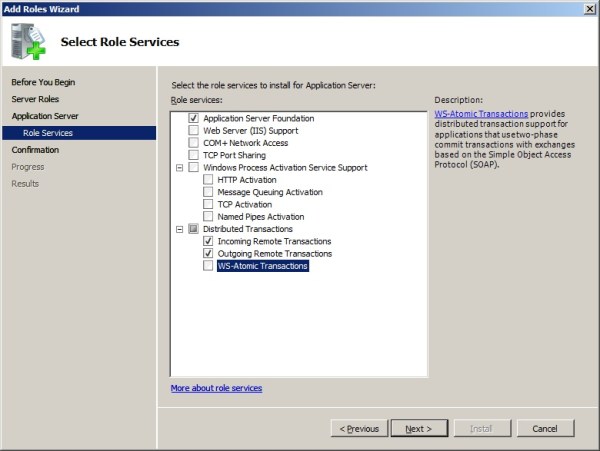Enable Message Queuing Activation
This screenshot has height=451, width=600.
[x=208, y=192]
